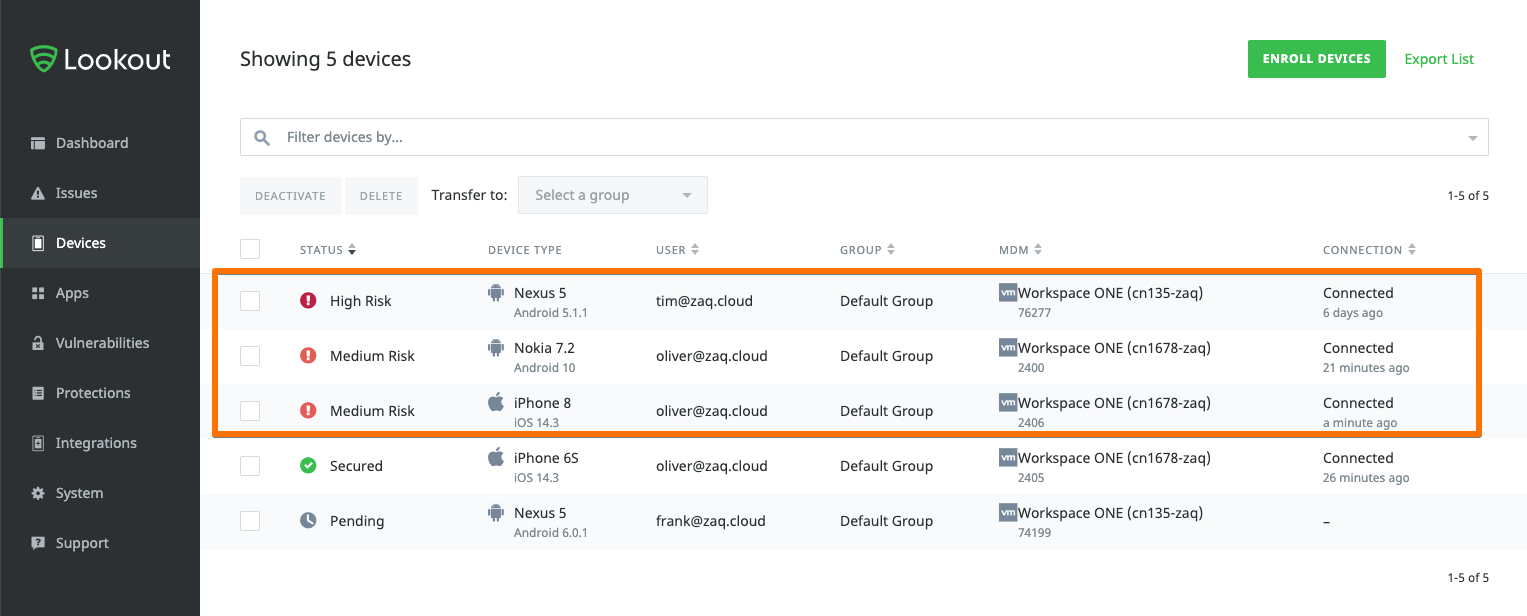Click the VMware icon for MDM 76277
This screenshot has height=616, width=1527.
[x=1007, y=293]
